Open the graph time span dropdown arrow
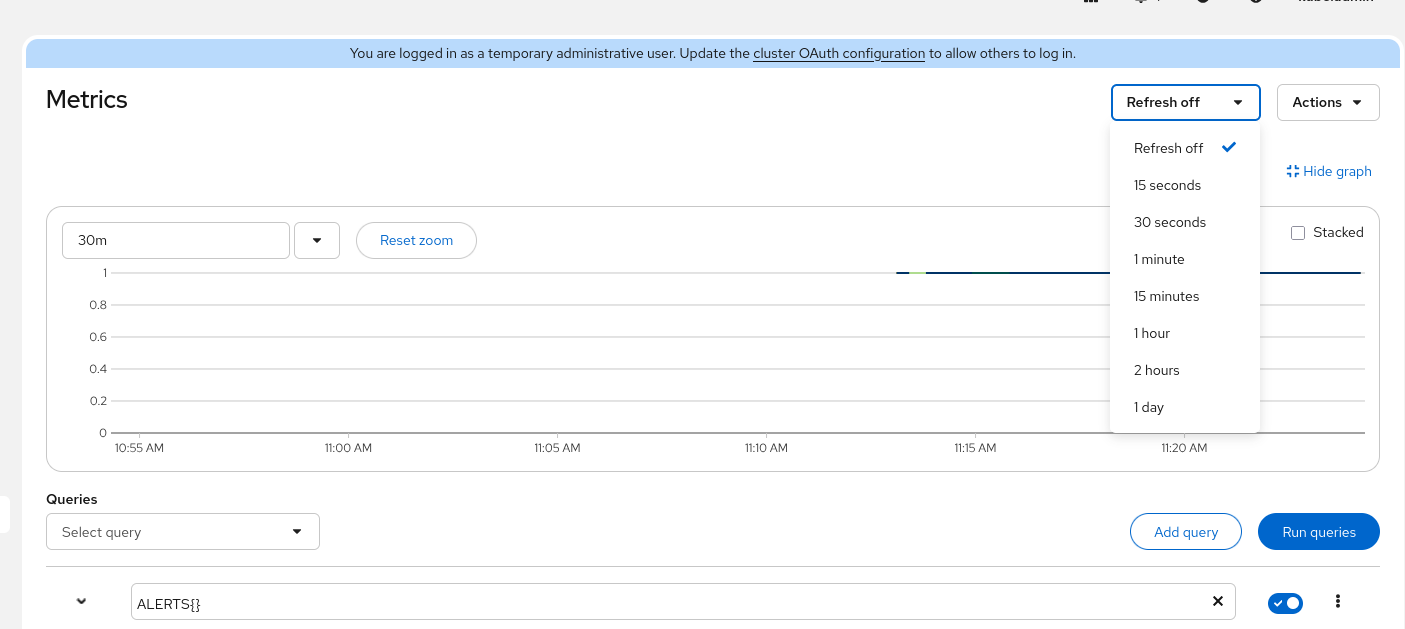 pos(317,241)
